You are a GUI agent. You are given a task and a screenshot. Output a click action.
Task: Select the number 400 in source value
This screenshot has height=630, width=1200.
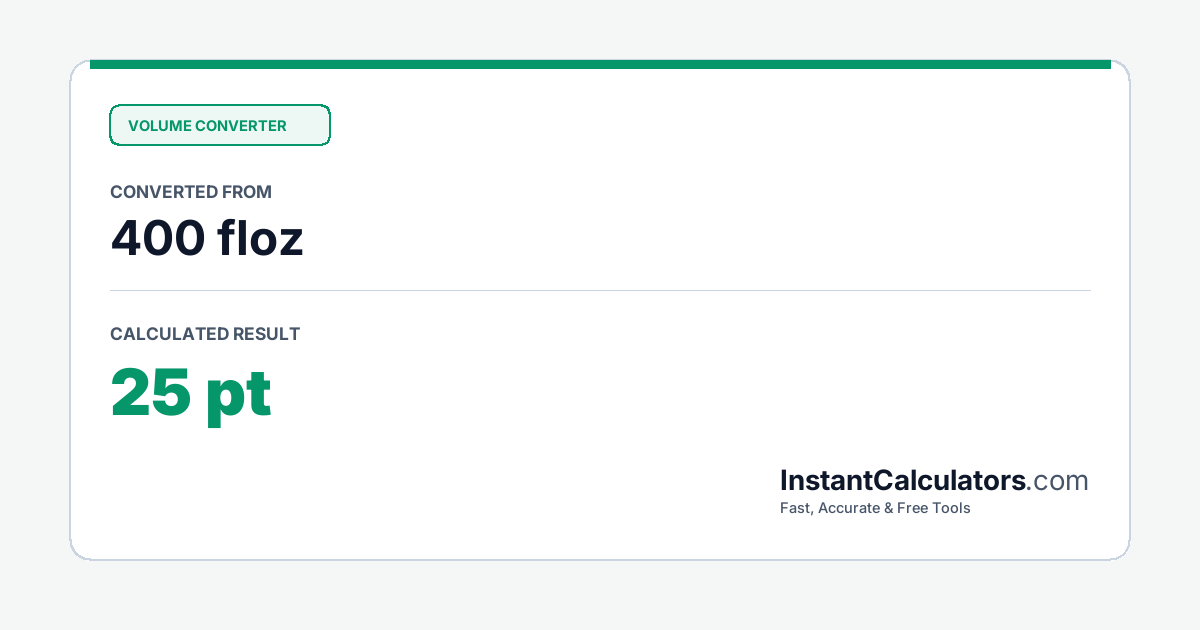point(157,239)
